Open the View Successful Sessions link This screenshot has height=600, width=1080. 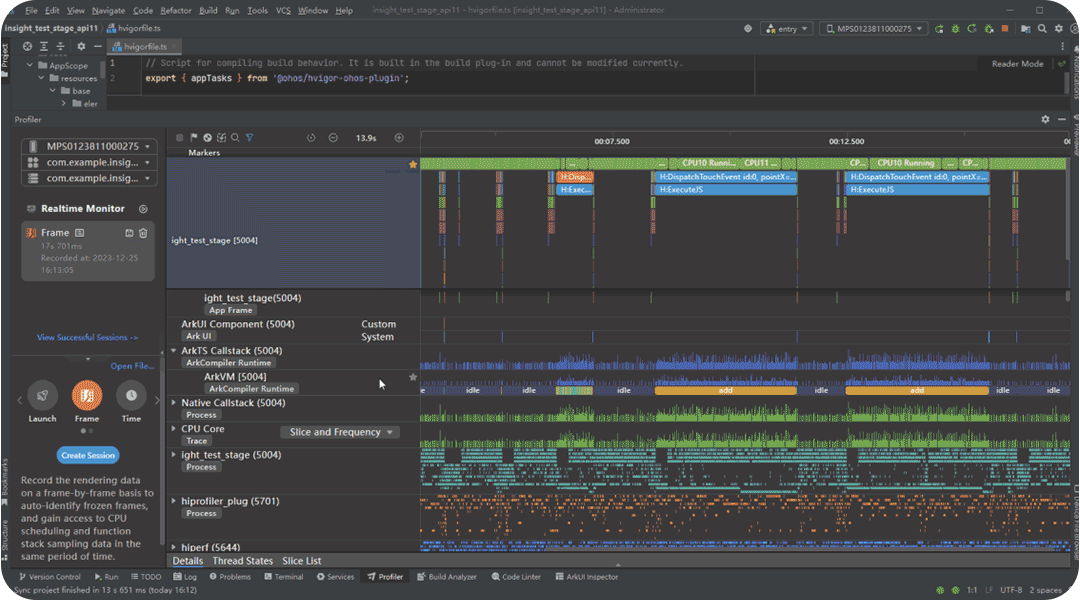[87, 338]
